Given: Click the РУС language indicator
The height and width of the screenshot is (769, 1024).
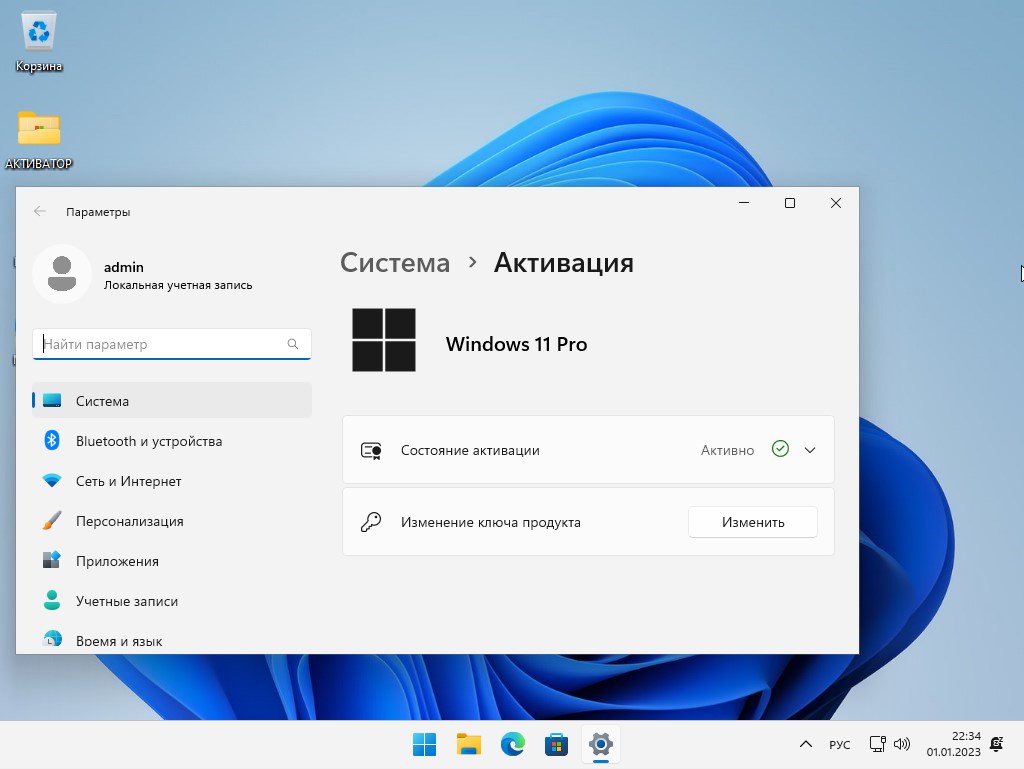Looking at the screenshot, I should coord(840,745).
